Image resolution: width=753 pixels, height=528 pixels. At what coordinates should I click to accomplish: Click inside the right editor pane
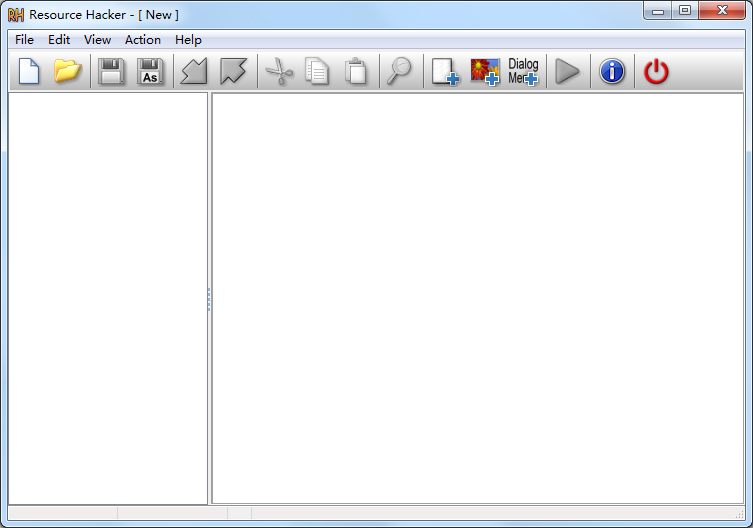click(x=478, y=298)
